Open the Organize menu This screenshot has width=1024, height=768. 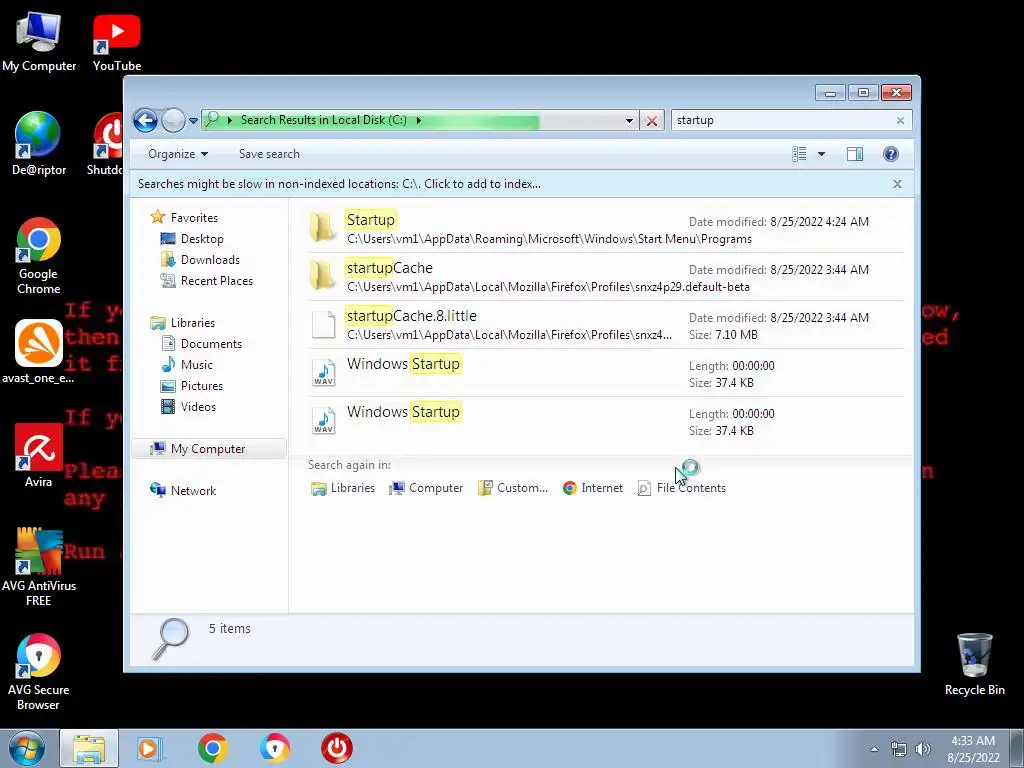coord(178,154)
